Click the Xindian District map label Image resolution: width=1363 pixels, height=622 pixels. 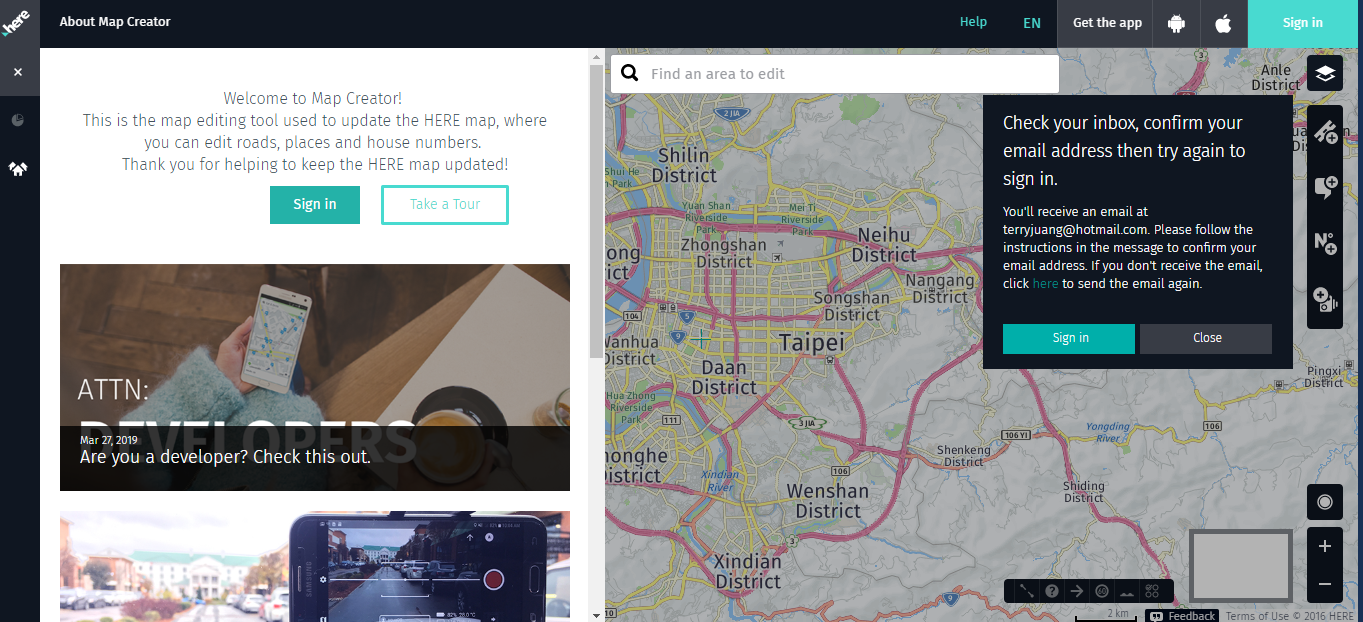(x=748, y=570)
